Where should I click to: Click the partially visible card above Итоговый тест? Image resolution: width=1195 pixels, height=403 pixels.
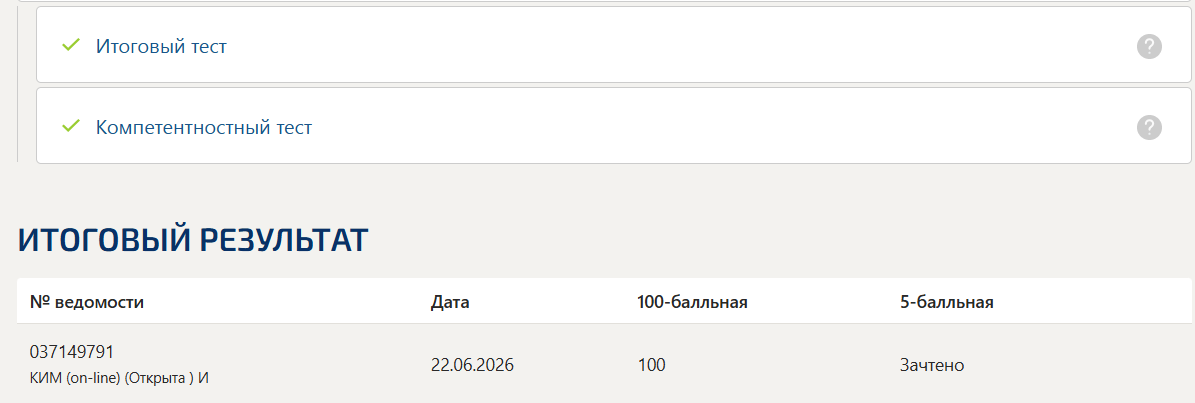point(604,1)
